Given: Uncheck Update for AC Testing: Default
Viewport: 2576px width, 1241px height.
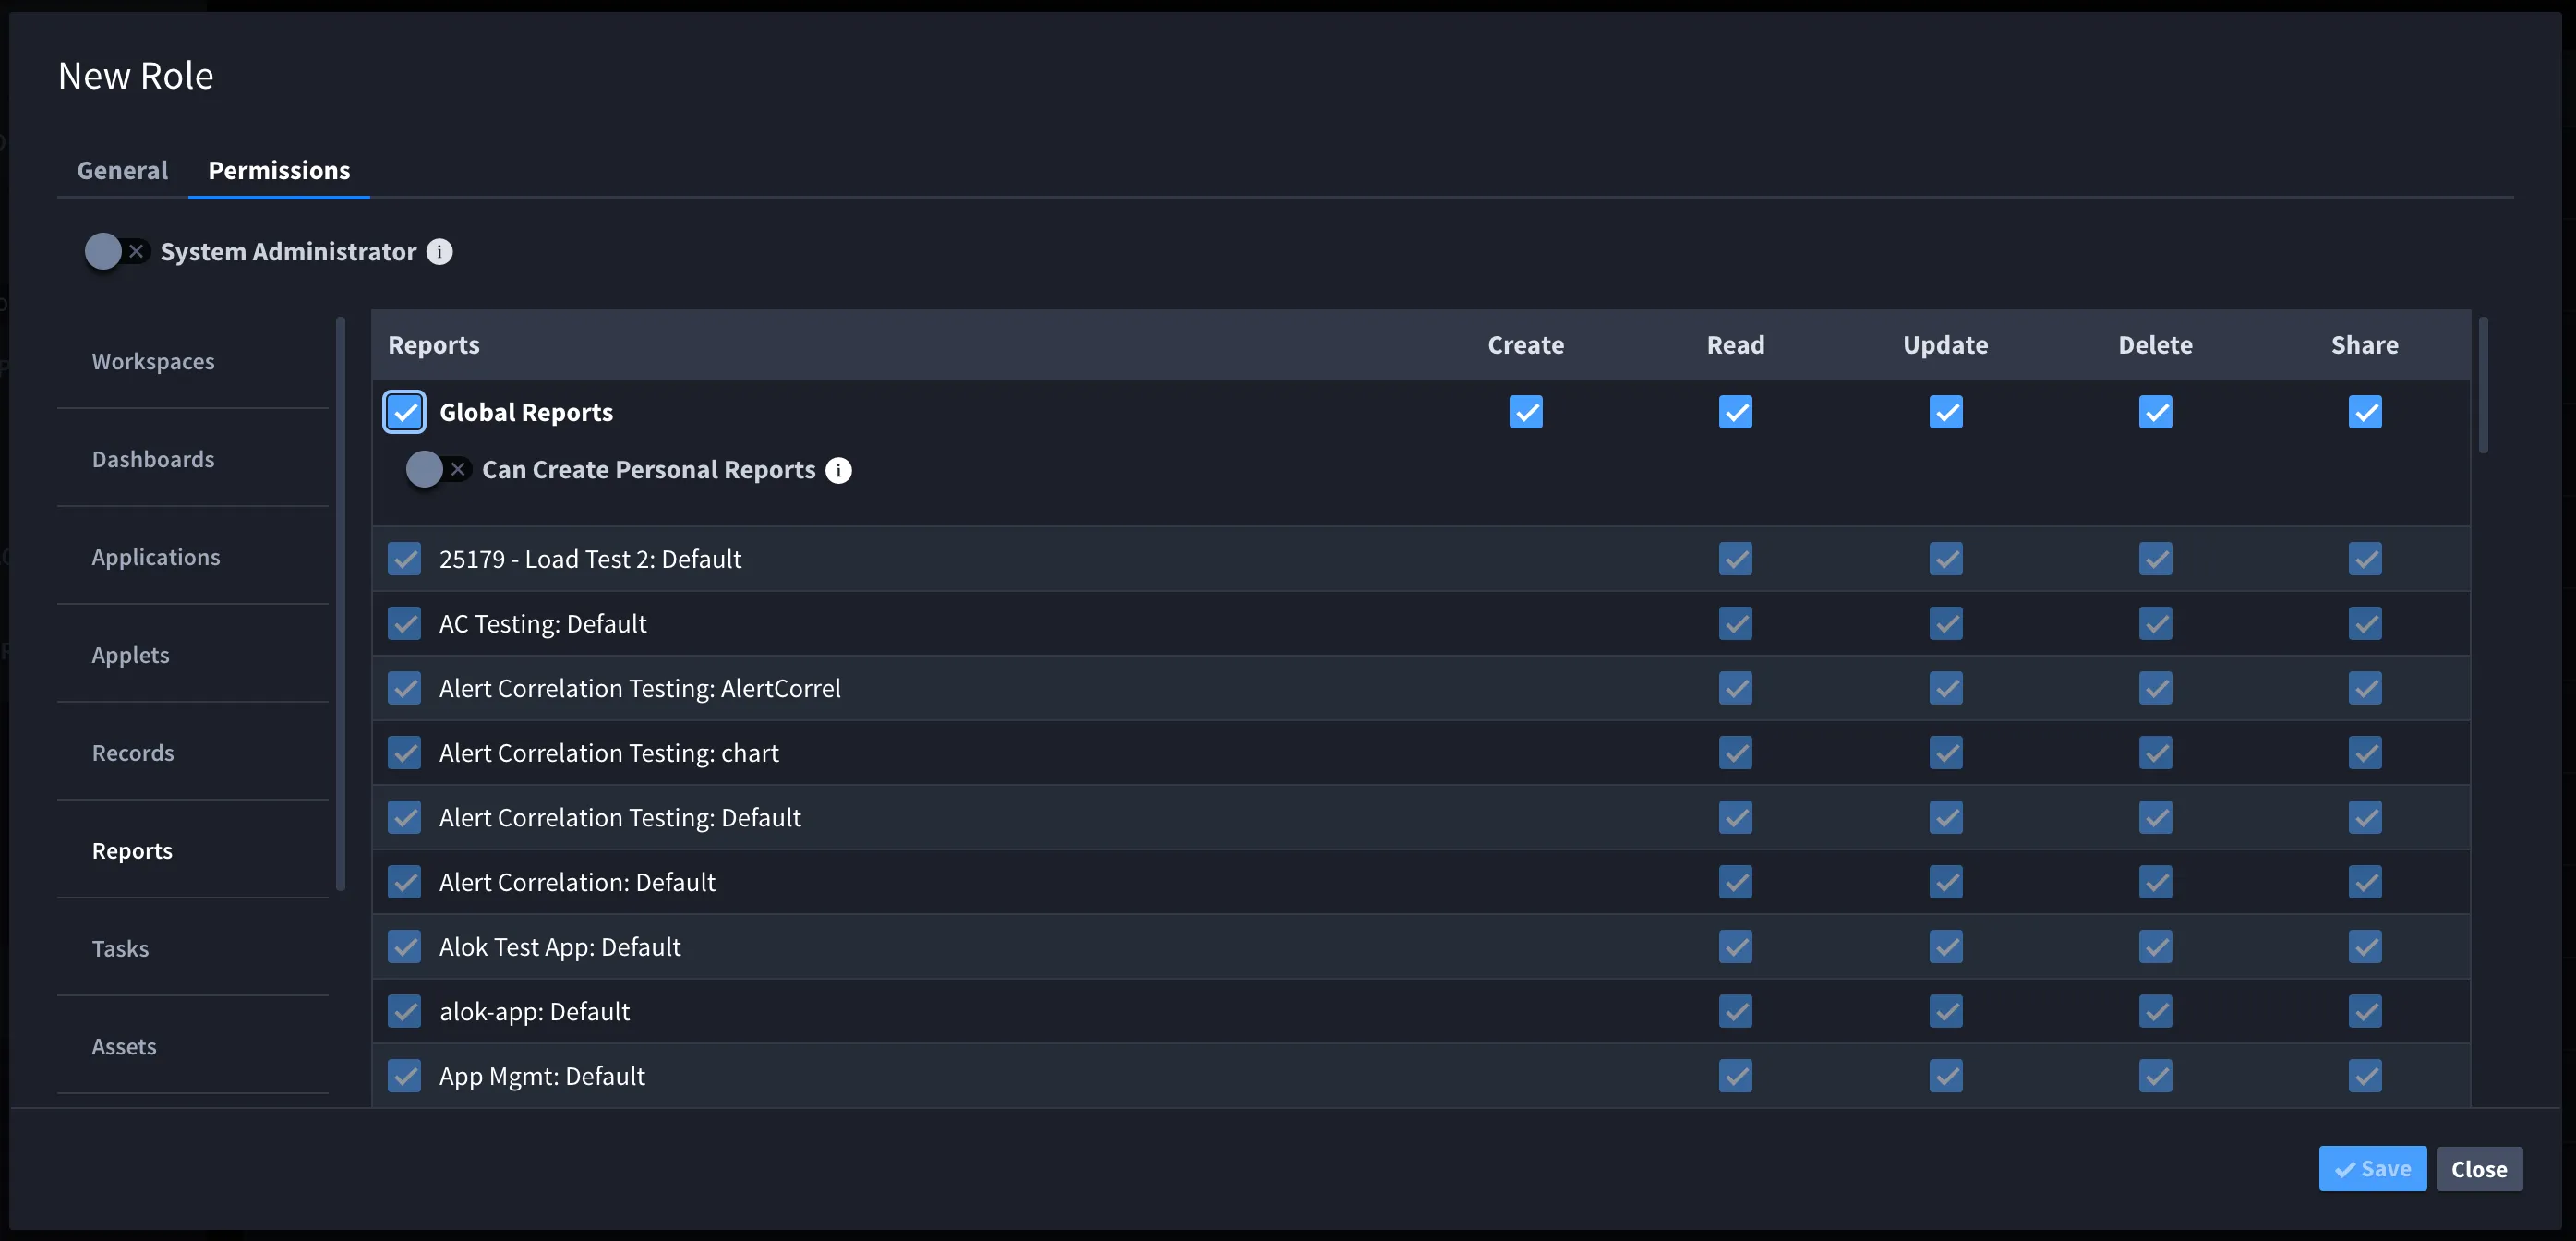Looking at the screenshot, I should 1945,624.
